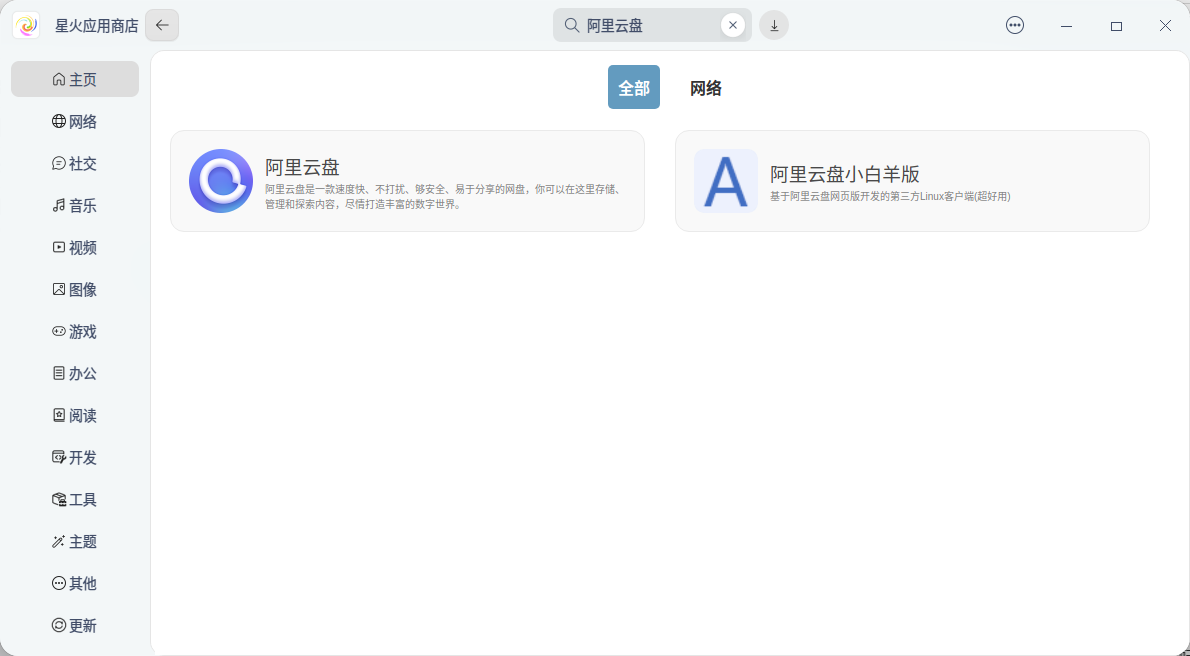Switch to the 全部 filter tab
This screenshot has width=1190, height=656.
[633, 87]
